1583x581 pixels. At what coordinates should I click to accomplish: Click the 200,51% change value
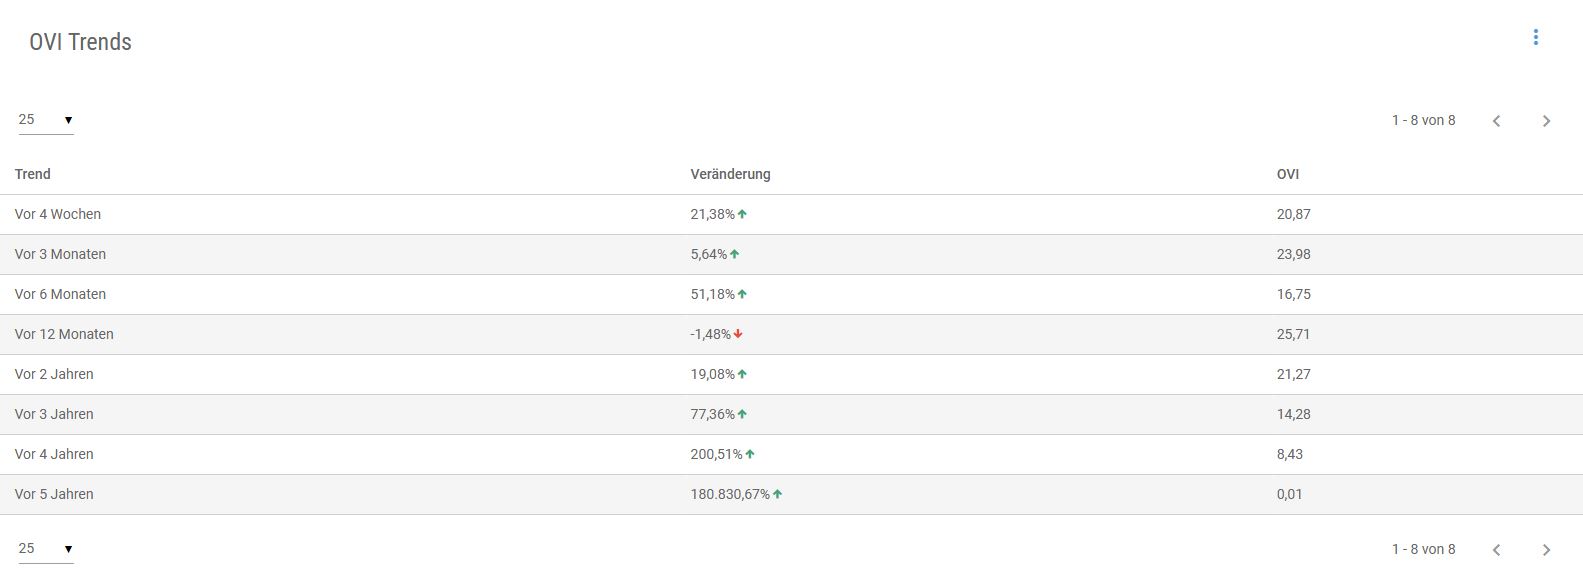(716, 454)
